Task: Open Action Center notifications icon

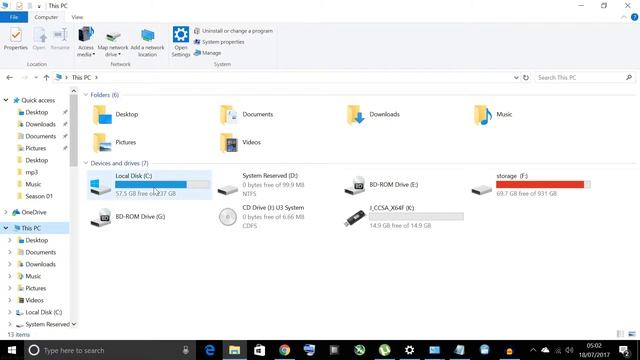Action: point(624,350)
